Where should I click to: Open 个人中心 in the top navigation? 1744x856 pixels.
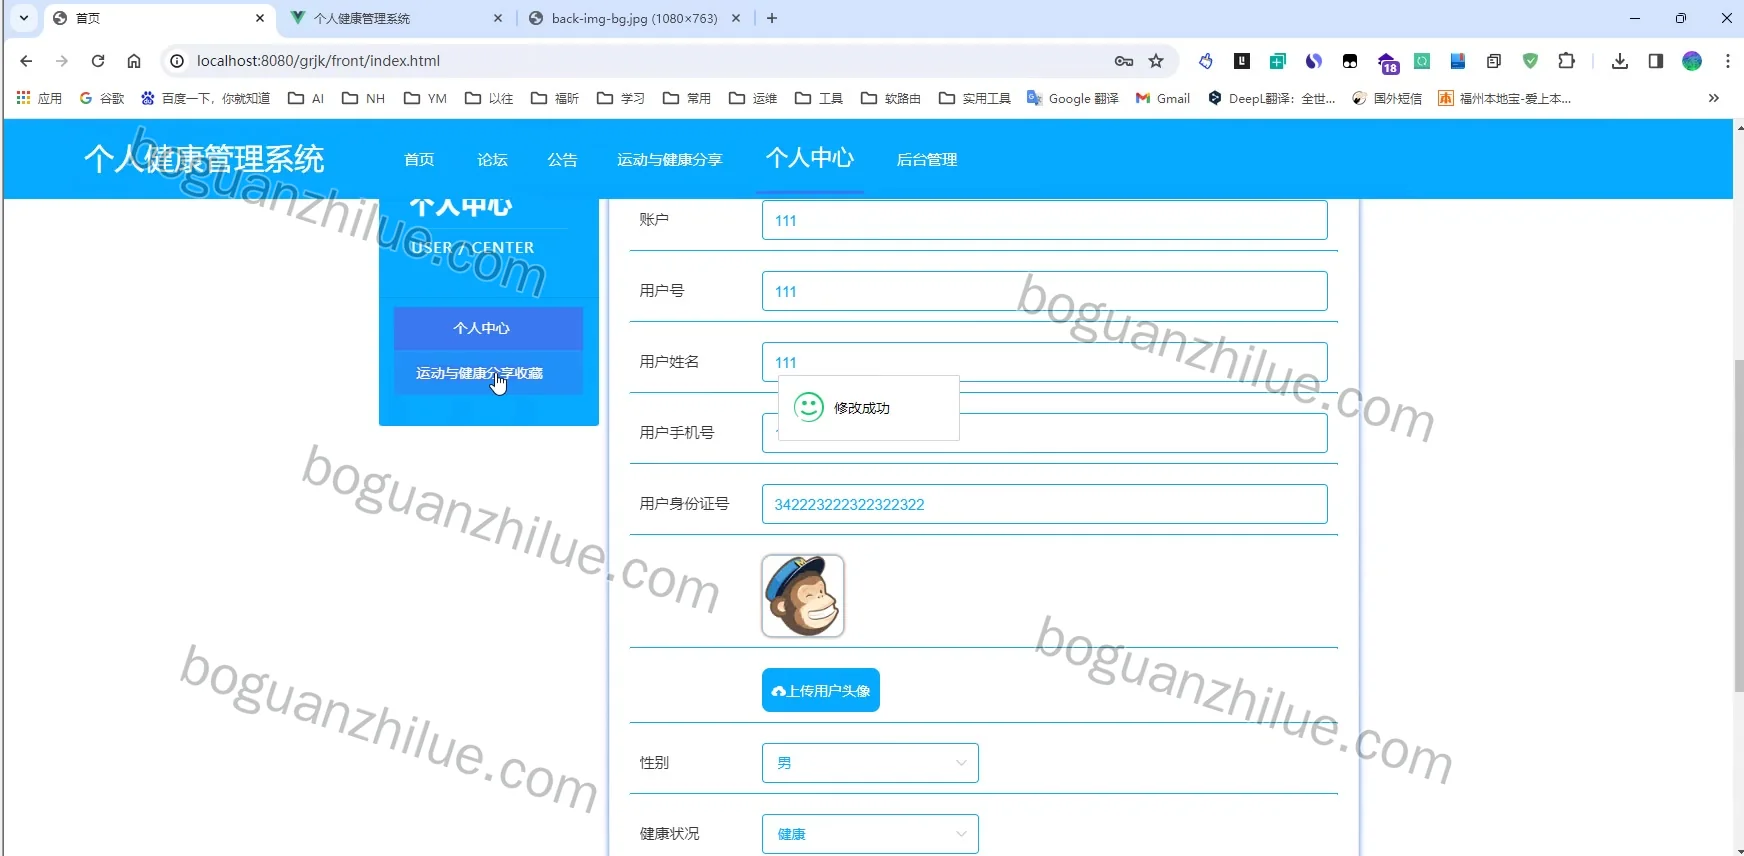[810, 158]
